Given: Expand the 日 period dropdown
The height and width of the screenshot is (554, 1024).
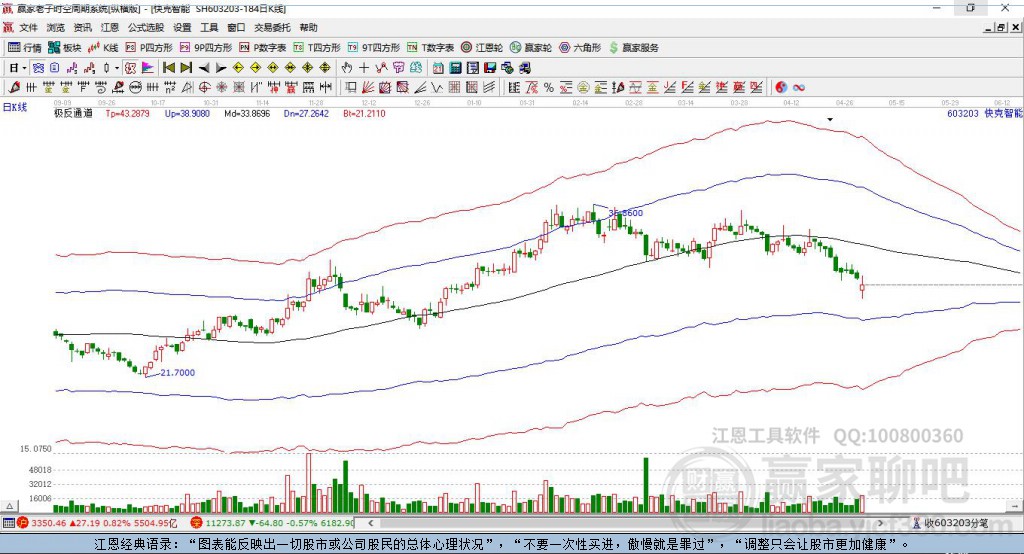Looking at the screenshot, I should tap(24, 68).
